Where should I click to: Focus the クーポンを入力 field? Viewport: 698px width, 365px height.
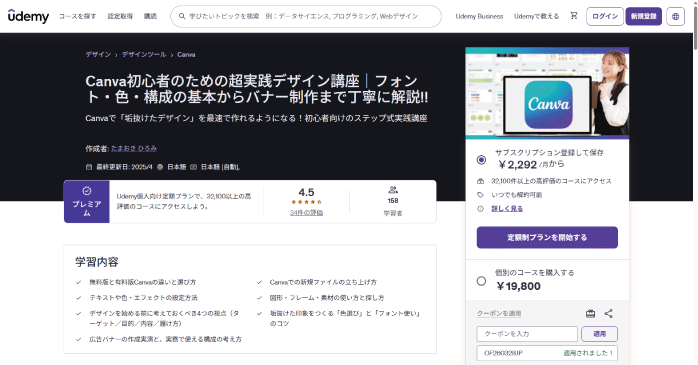tap(527, 334)
